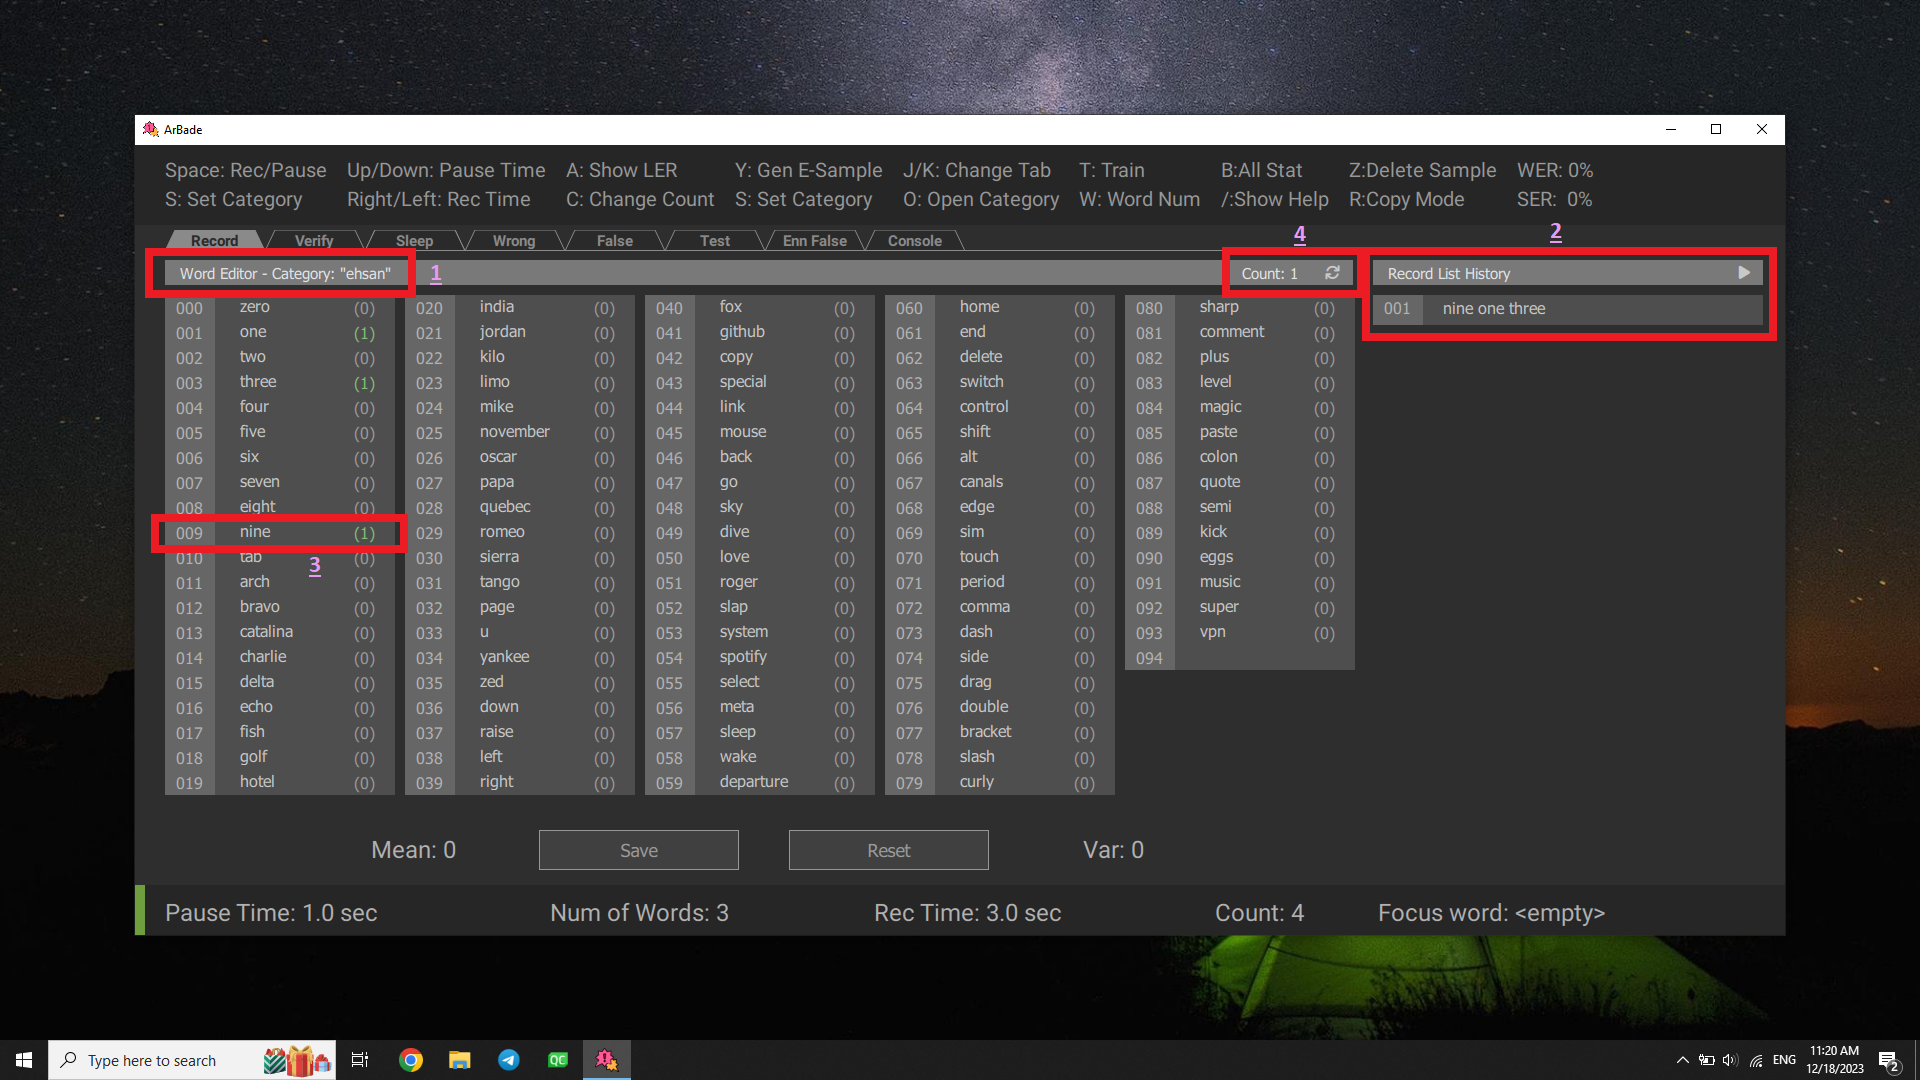Switch to the Enn False tab
Screen dimensions: 1920x1080
(x=814, y=241)
